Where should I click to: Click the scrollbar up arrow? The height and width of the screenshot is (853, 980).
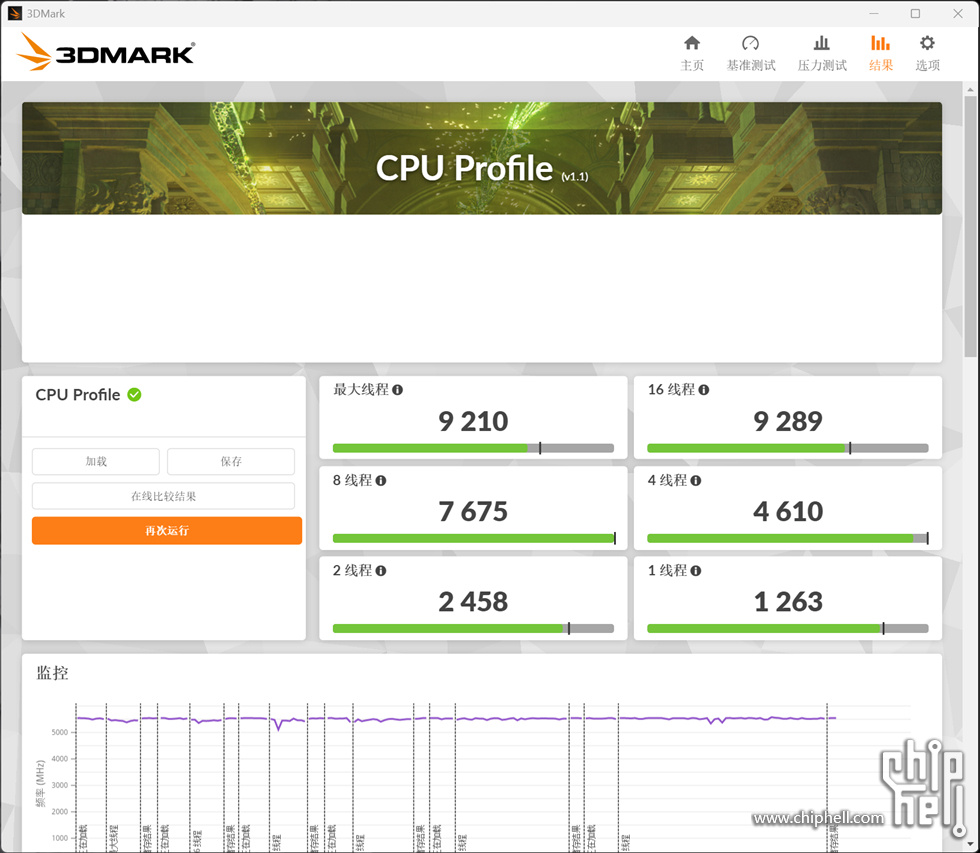click(971, 89)
